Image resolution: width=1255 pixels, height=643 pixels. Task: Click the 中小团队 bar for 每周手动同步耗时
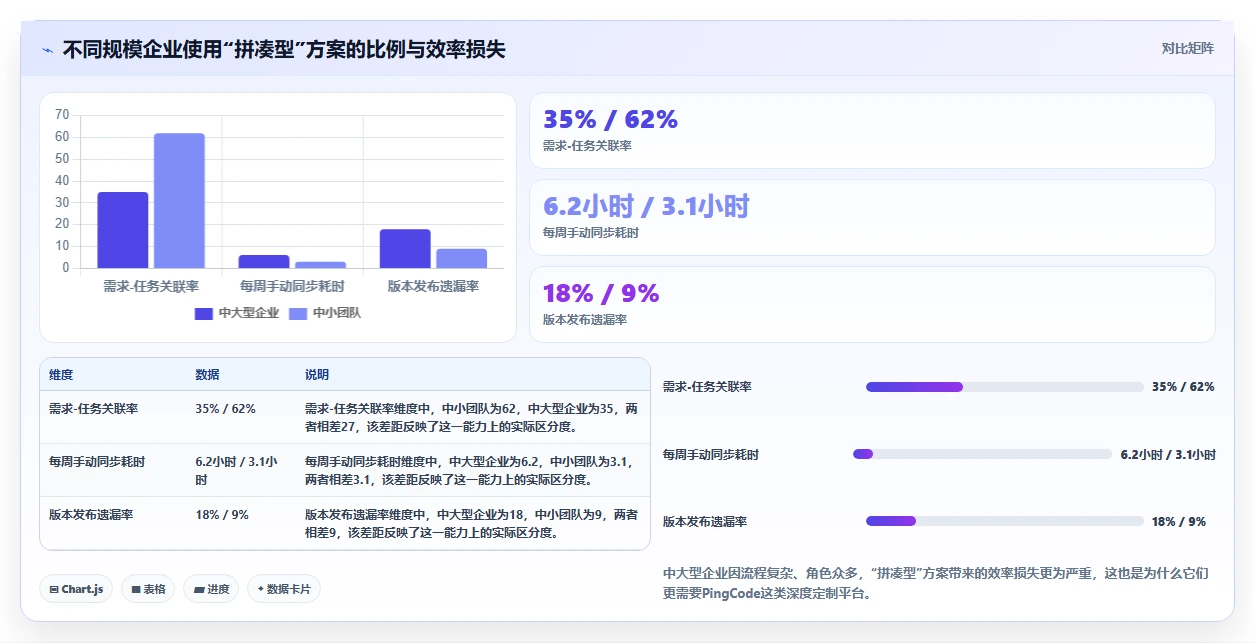pos(320,265)
